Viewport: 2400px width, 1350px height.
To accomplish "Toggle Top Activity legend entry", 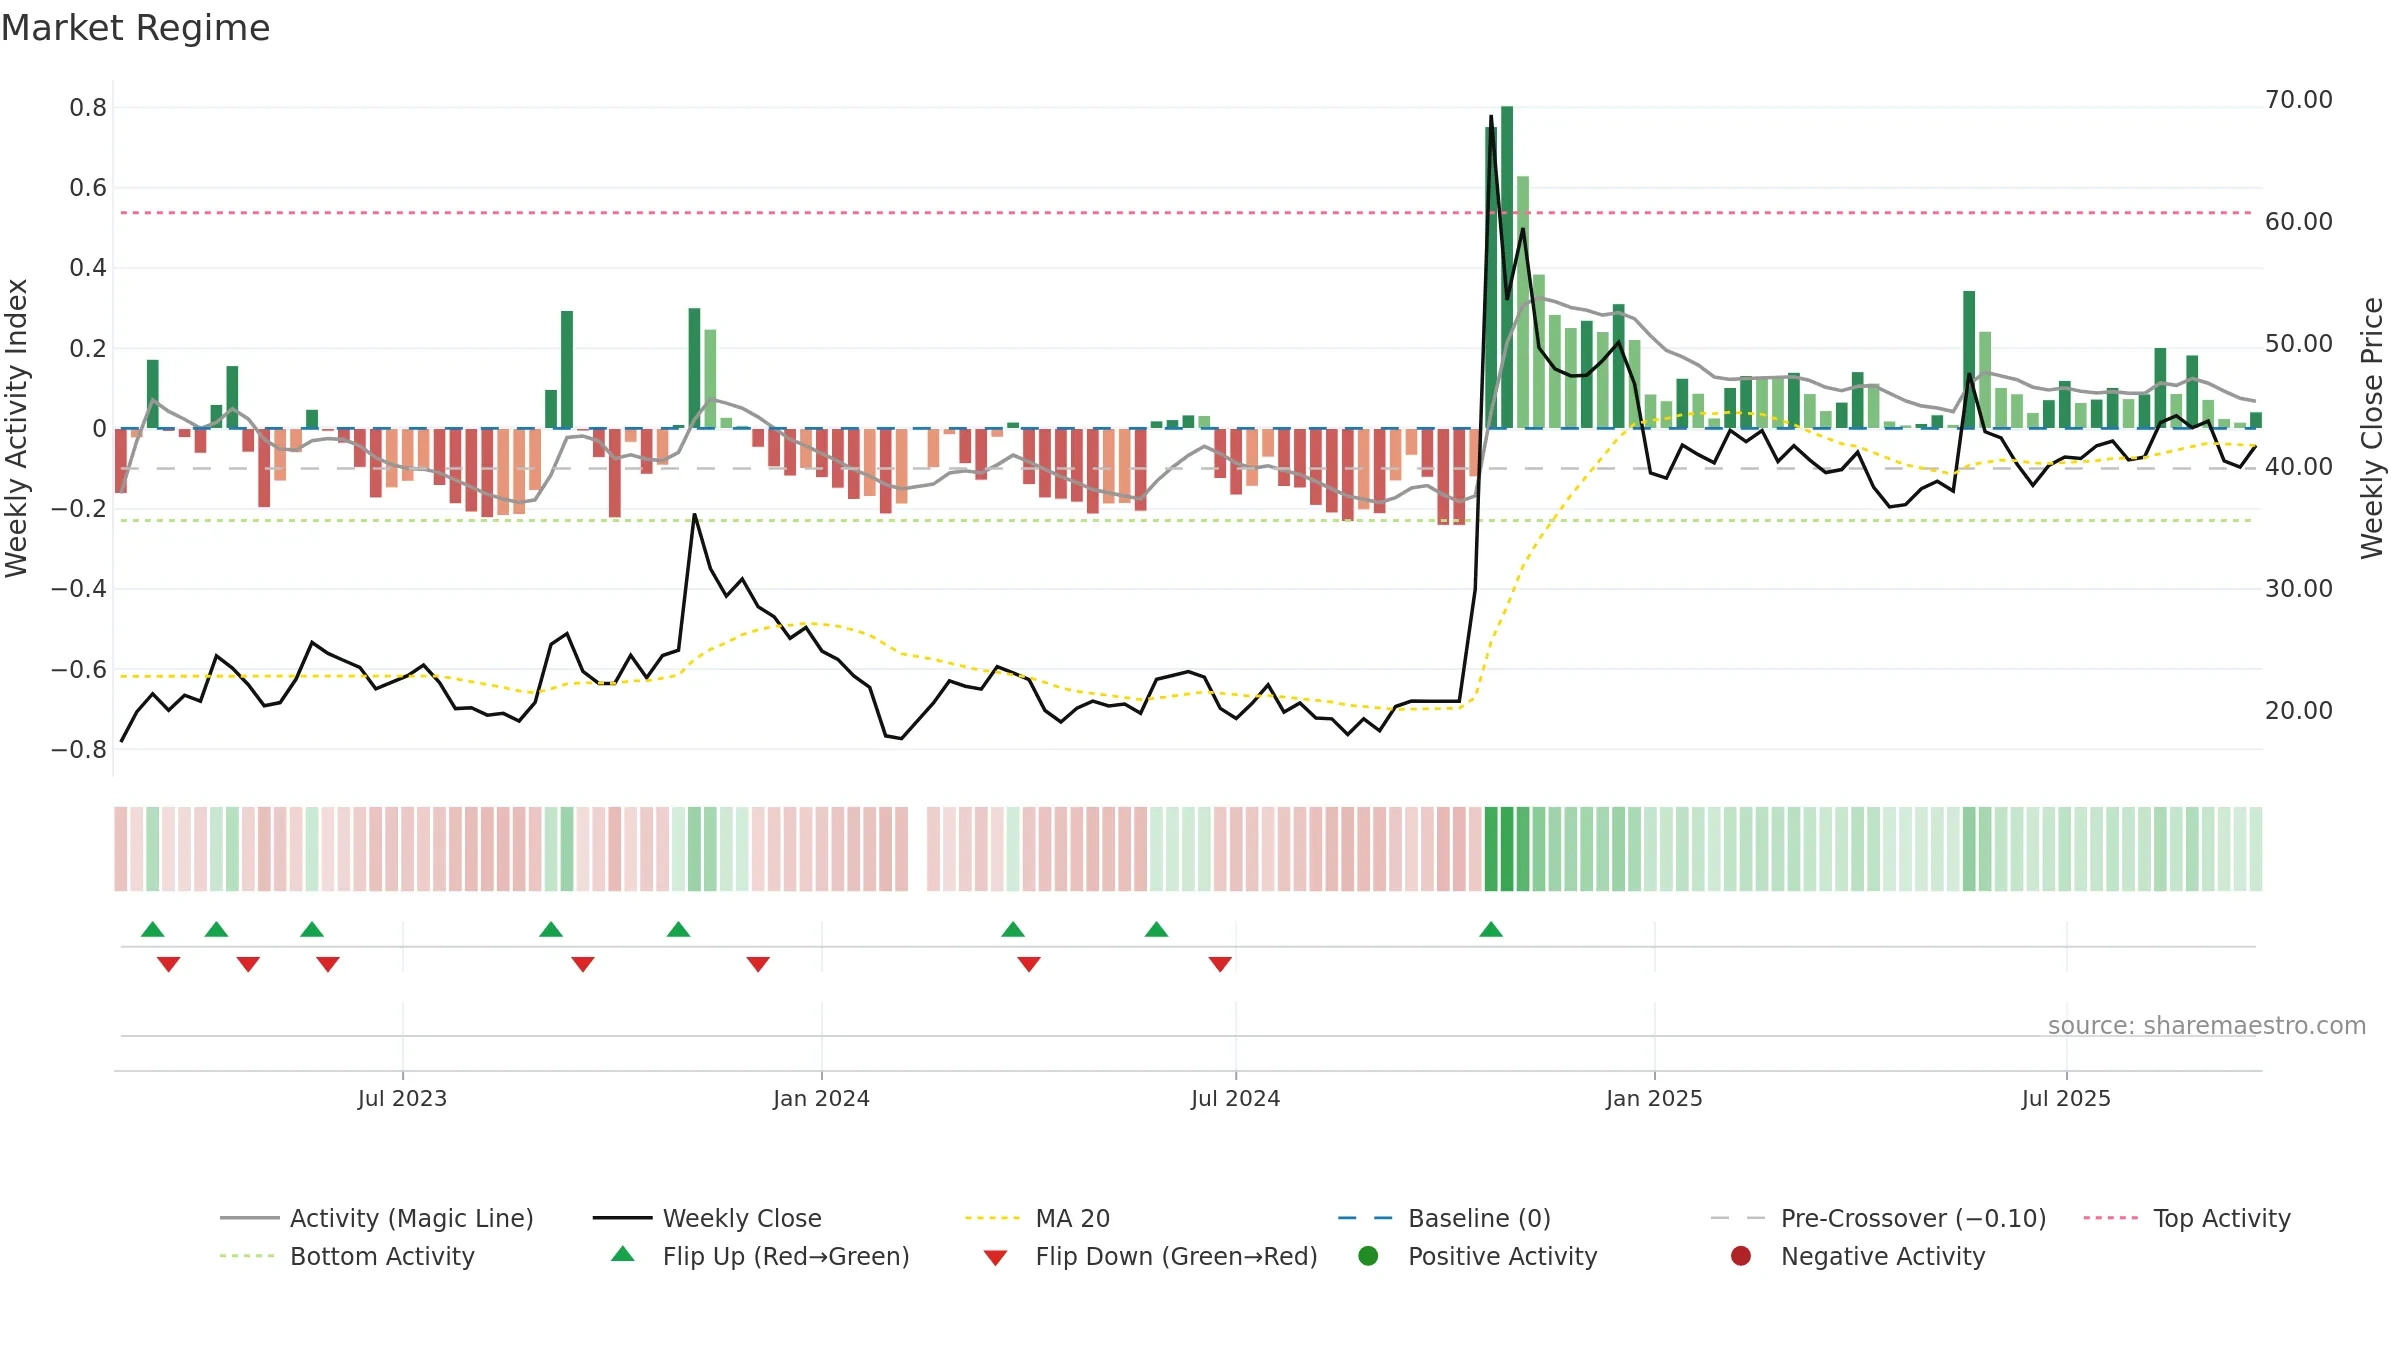I will 2187,1218.
